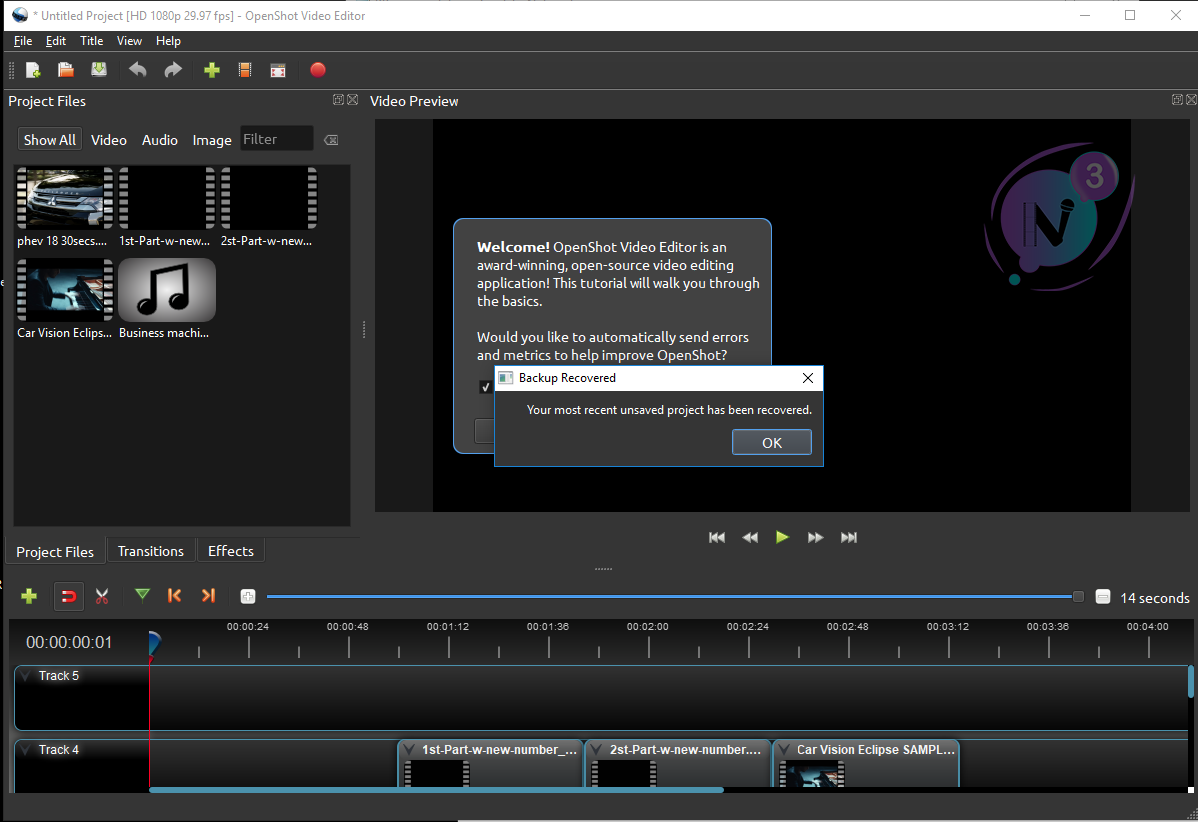The image size is (1198, 822).
Task: Open the 1st-Part-w-new-number clip menu arrow
Action: [410, 750]
